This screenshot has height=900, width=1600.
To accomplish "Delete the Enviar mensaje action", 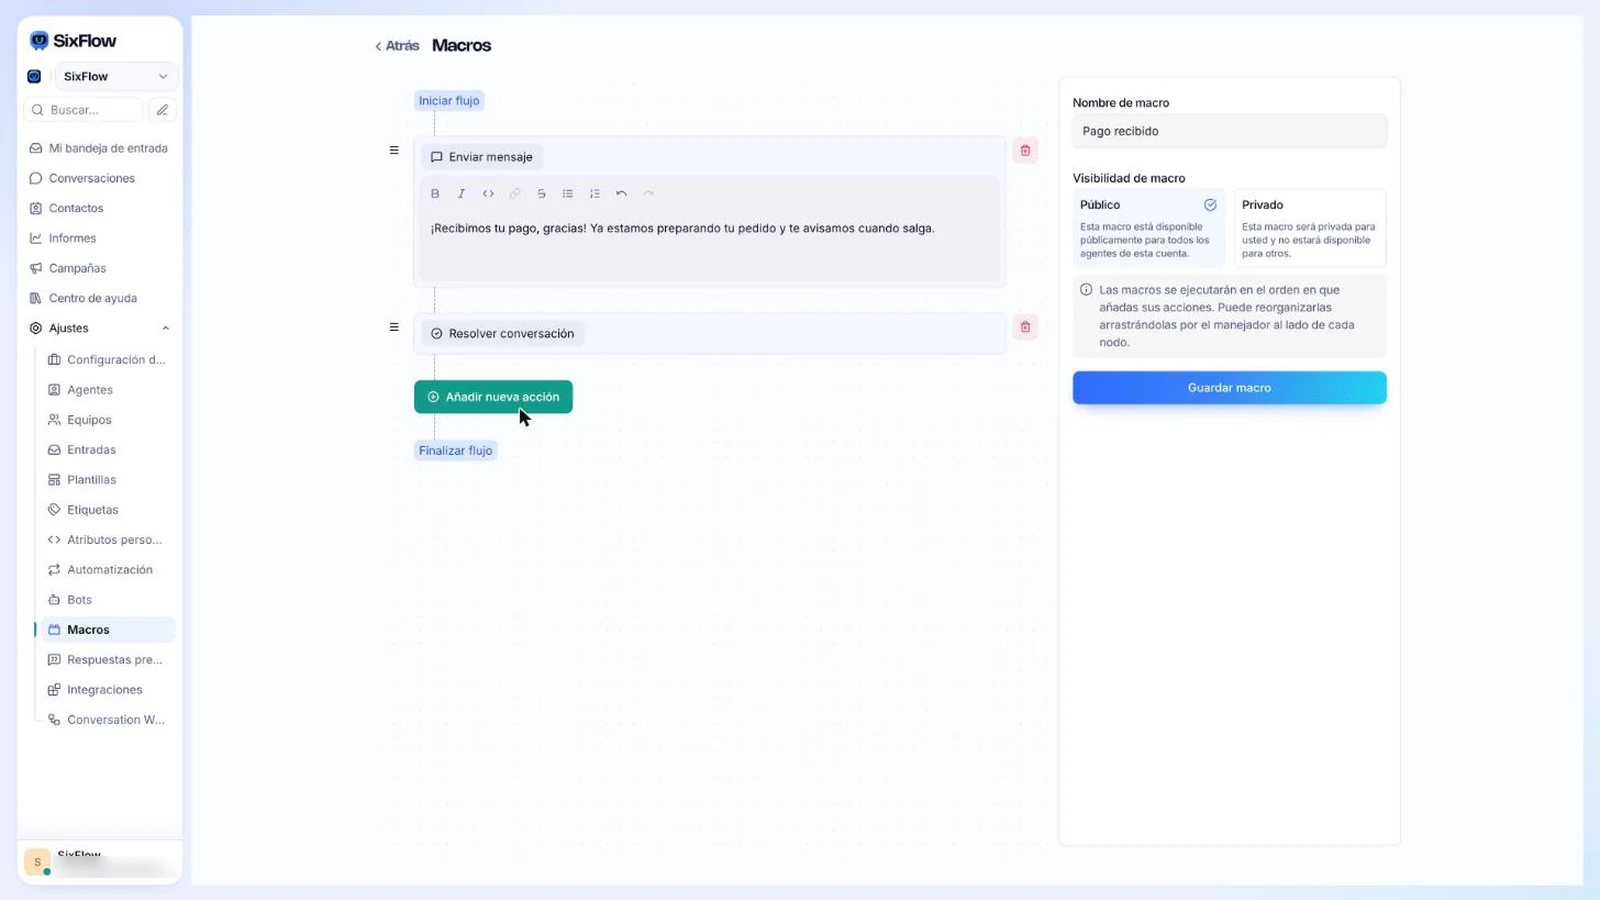I will click(x=1025, y=151).
